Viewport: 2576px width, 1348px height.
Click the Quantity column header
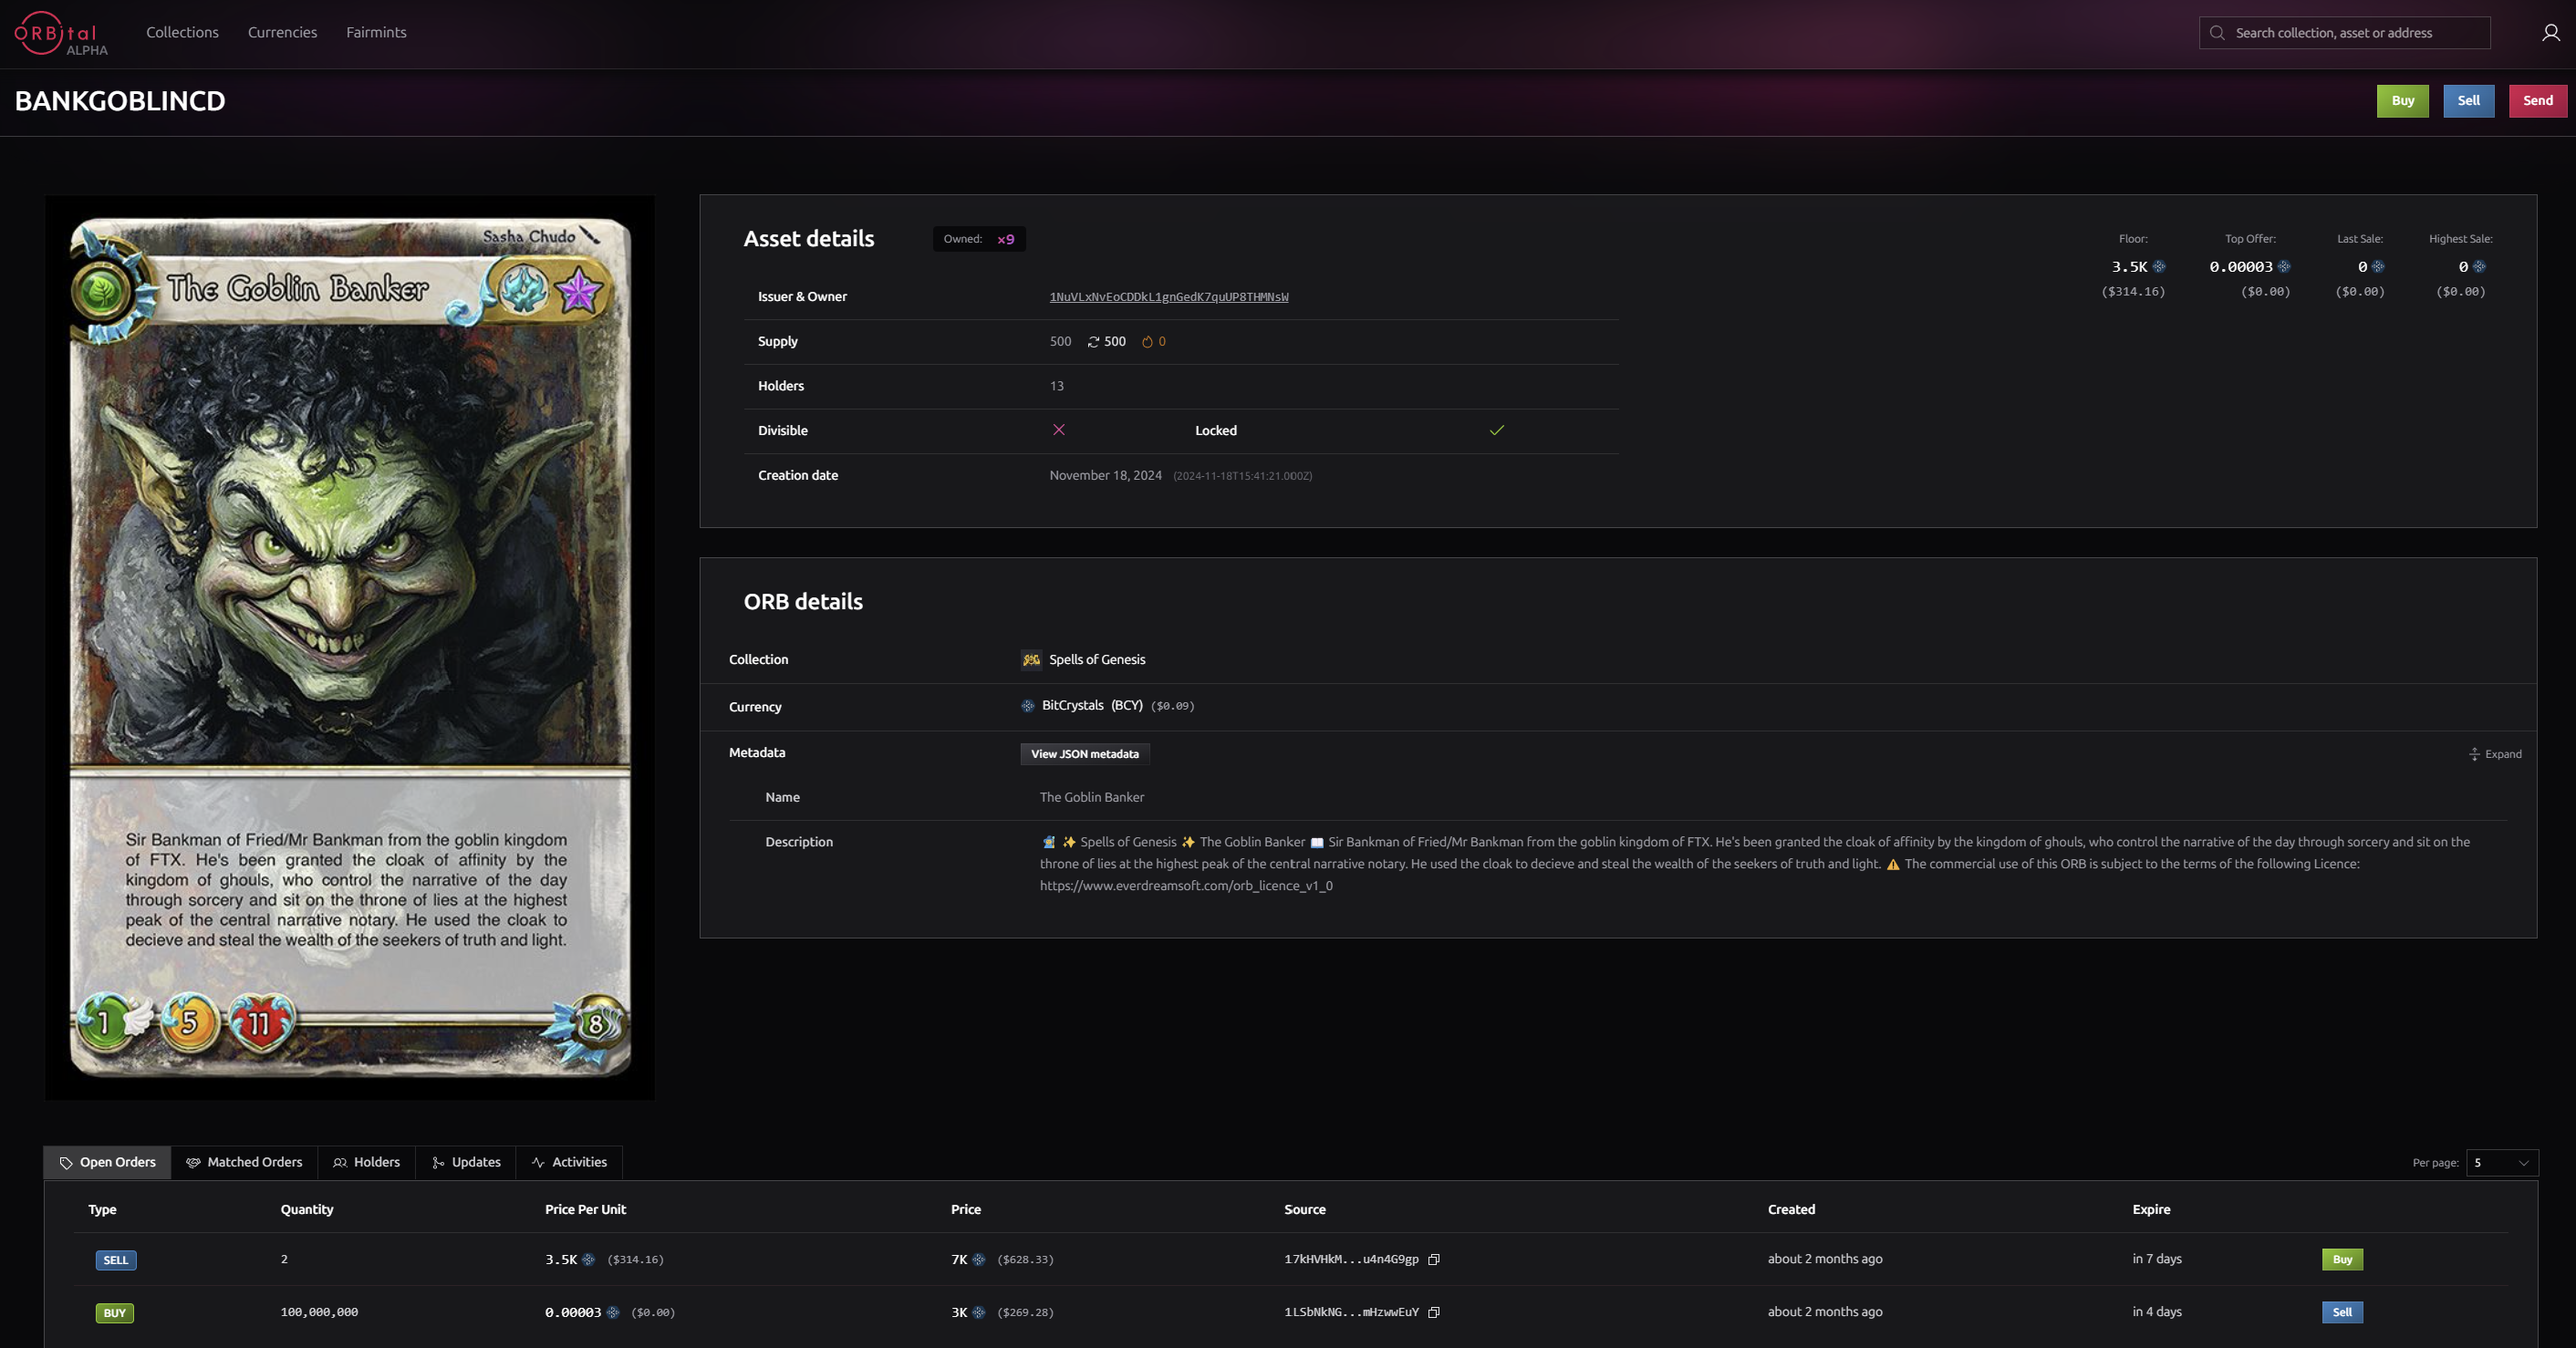[307, 1210]
